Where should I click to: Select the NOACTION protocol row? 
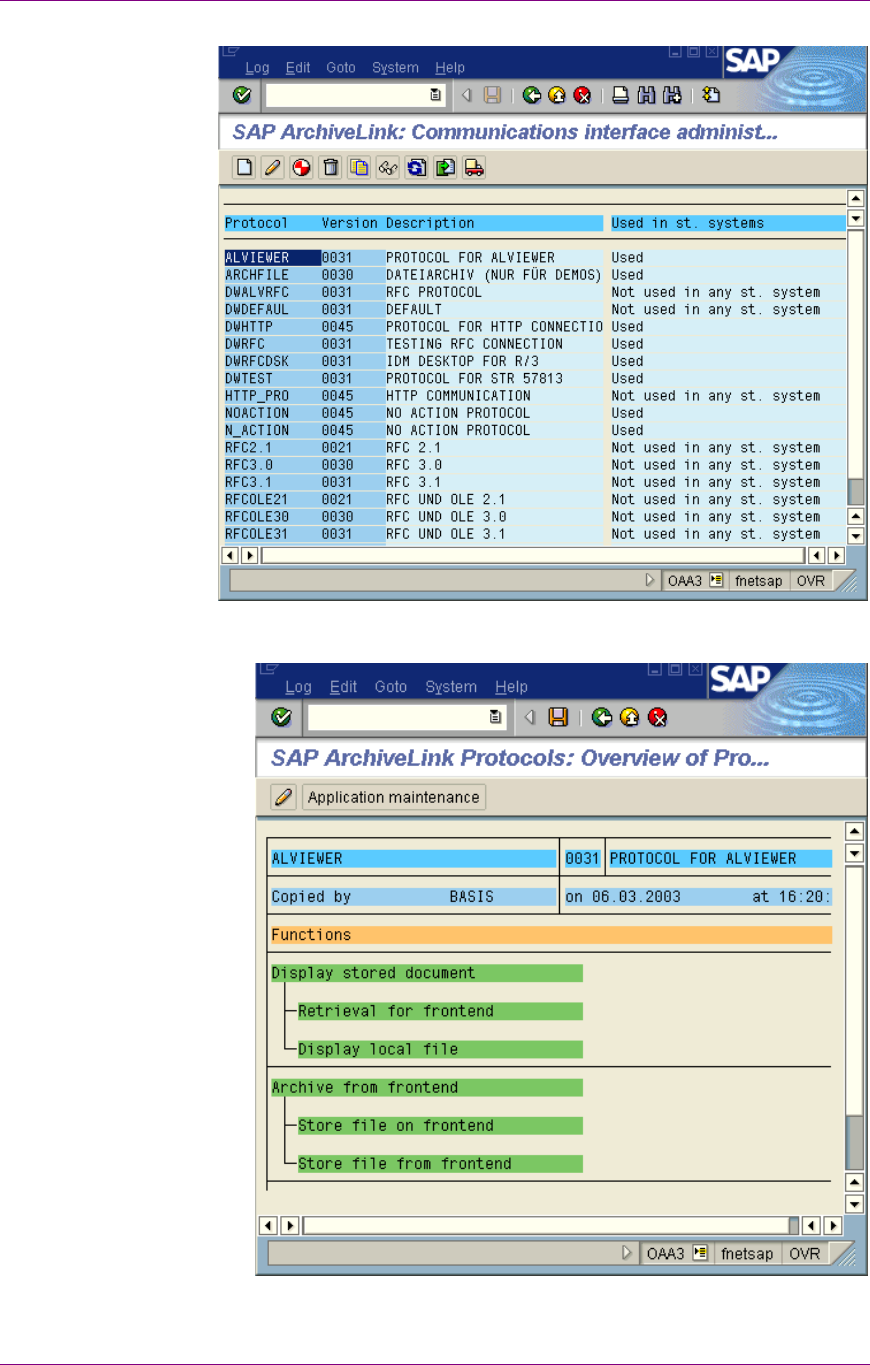(535, 413)
